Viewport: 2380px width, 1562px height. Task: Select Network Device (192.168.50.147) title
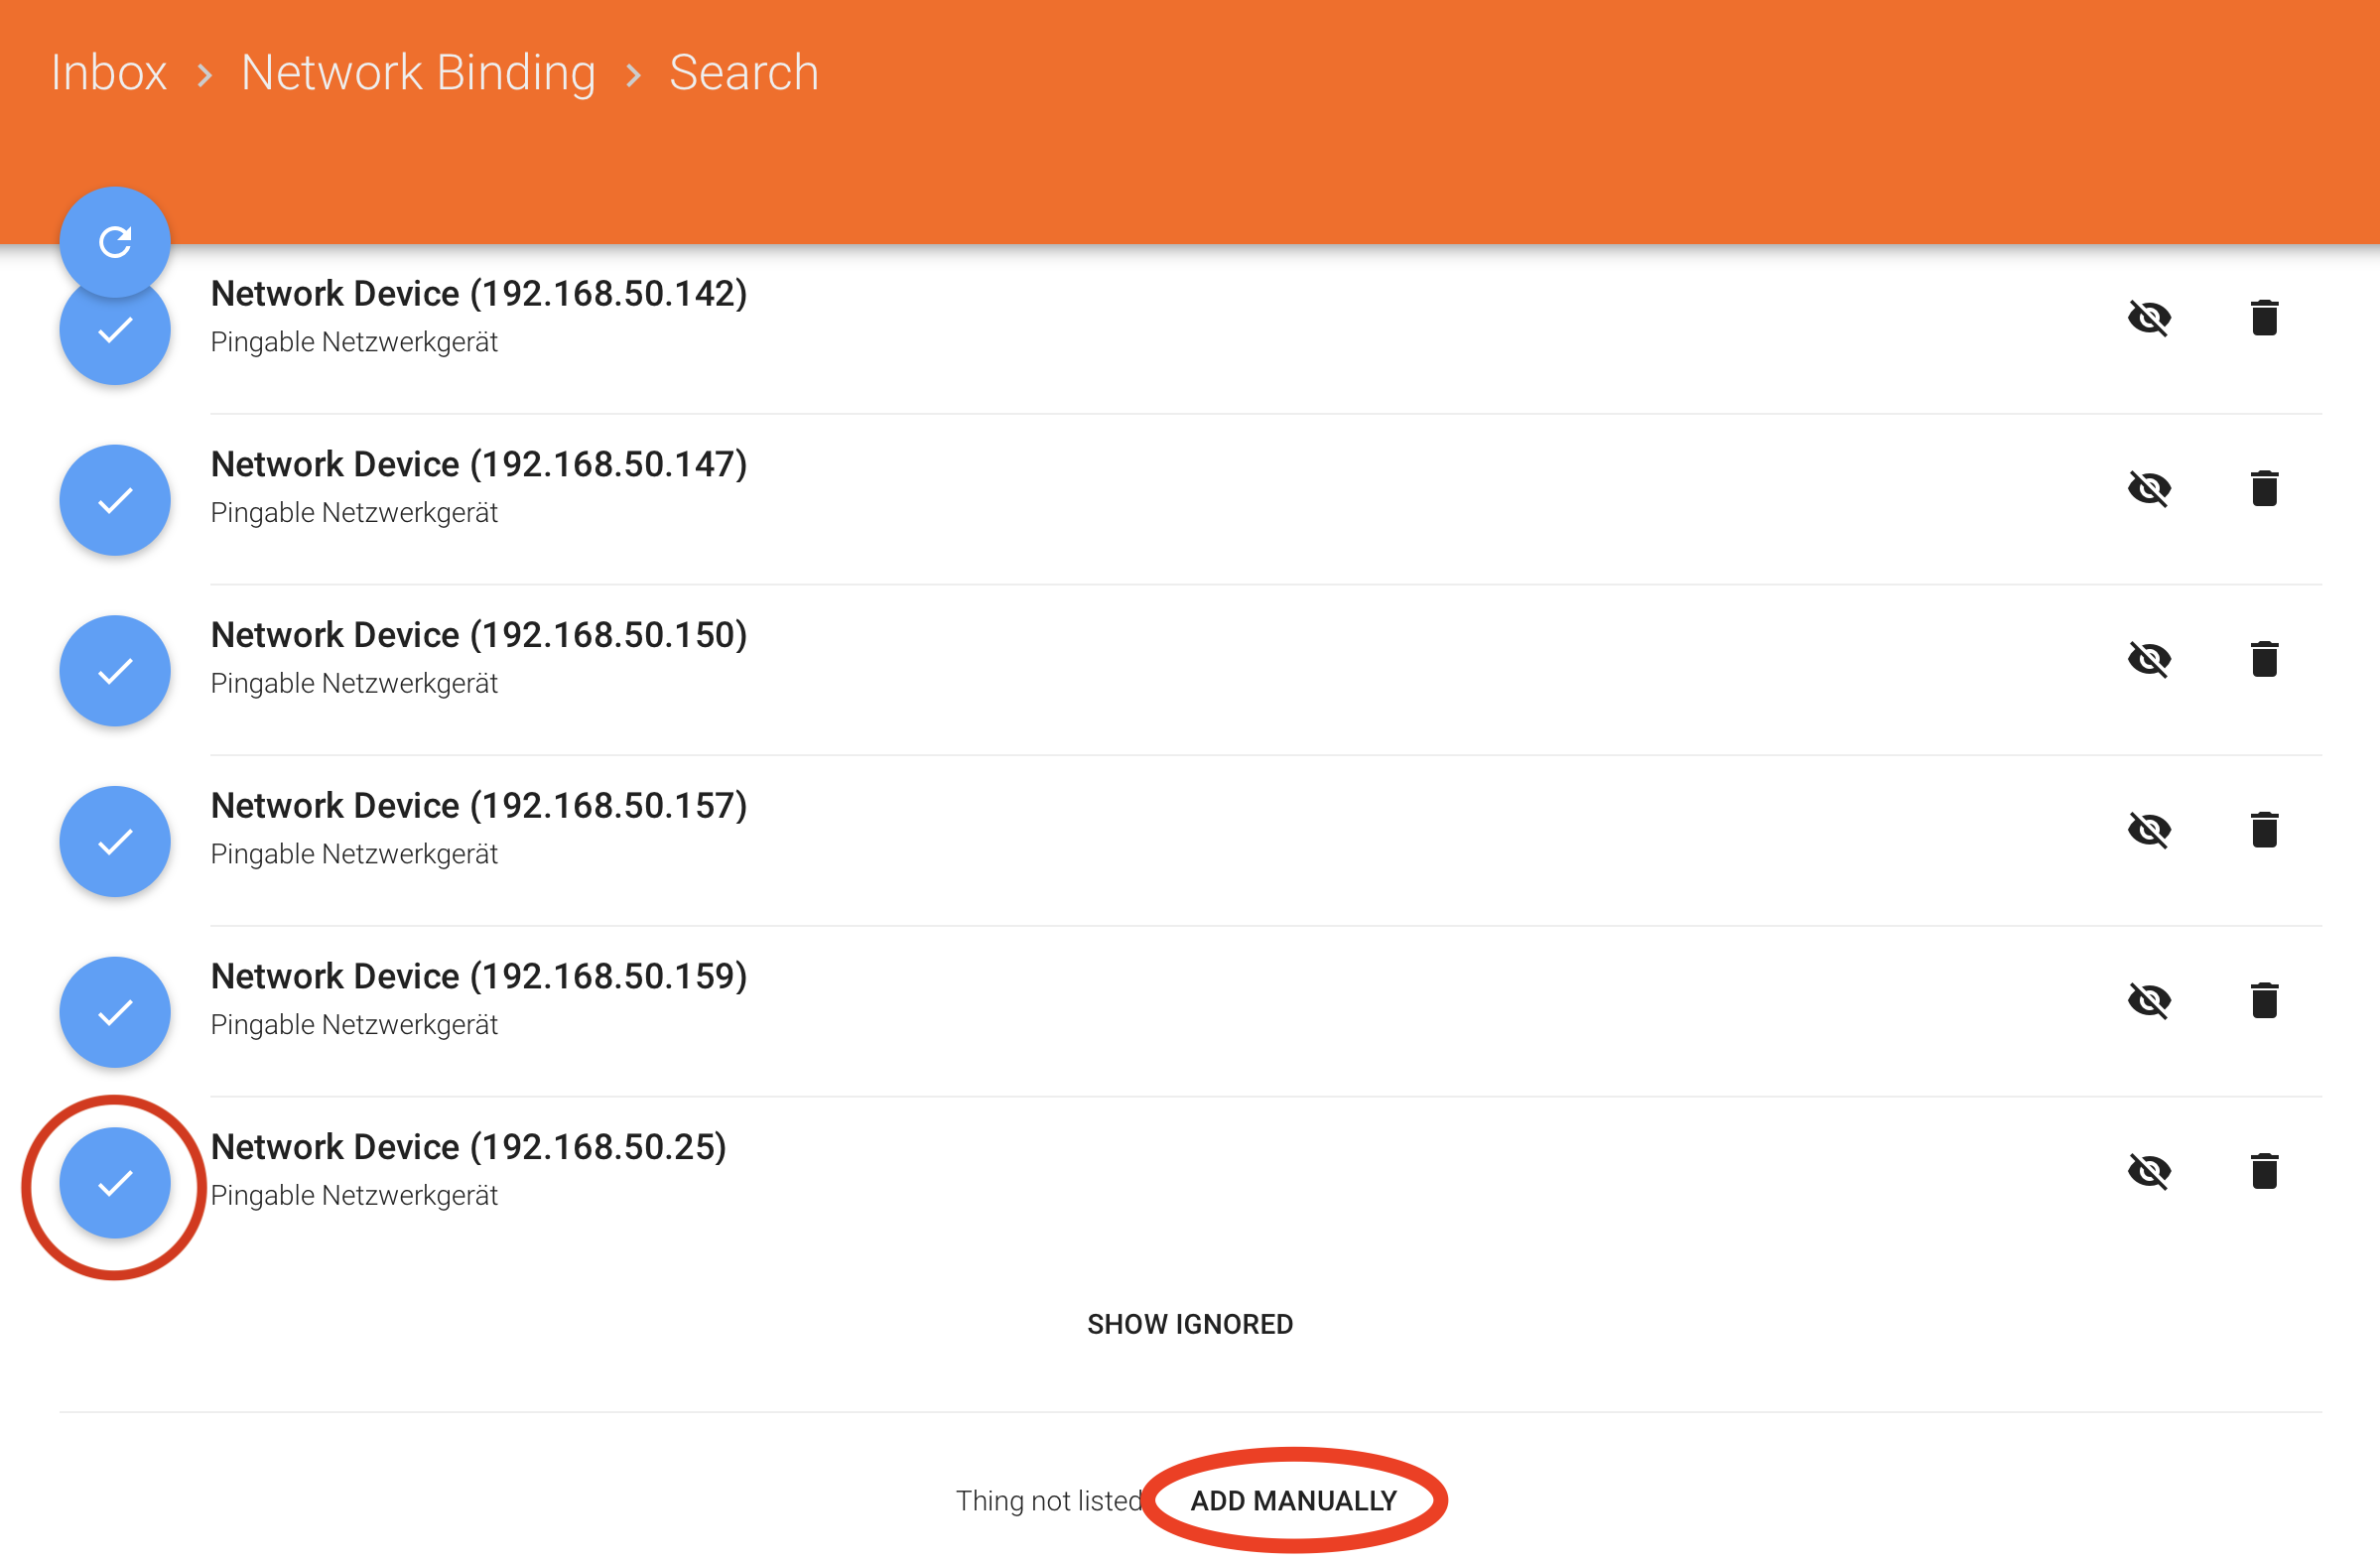click(479, 465)
